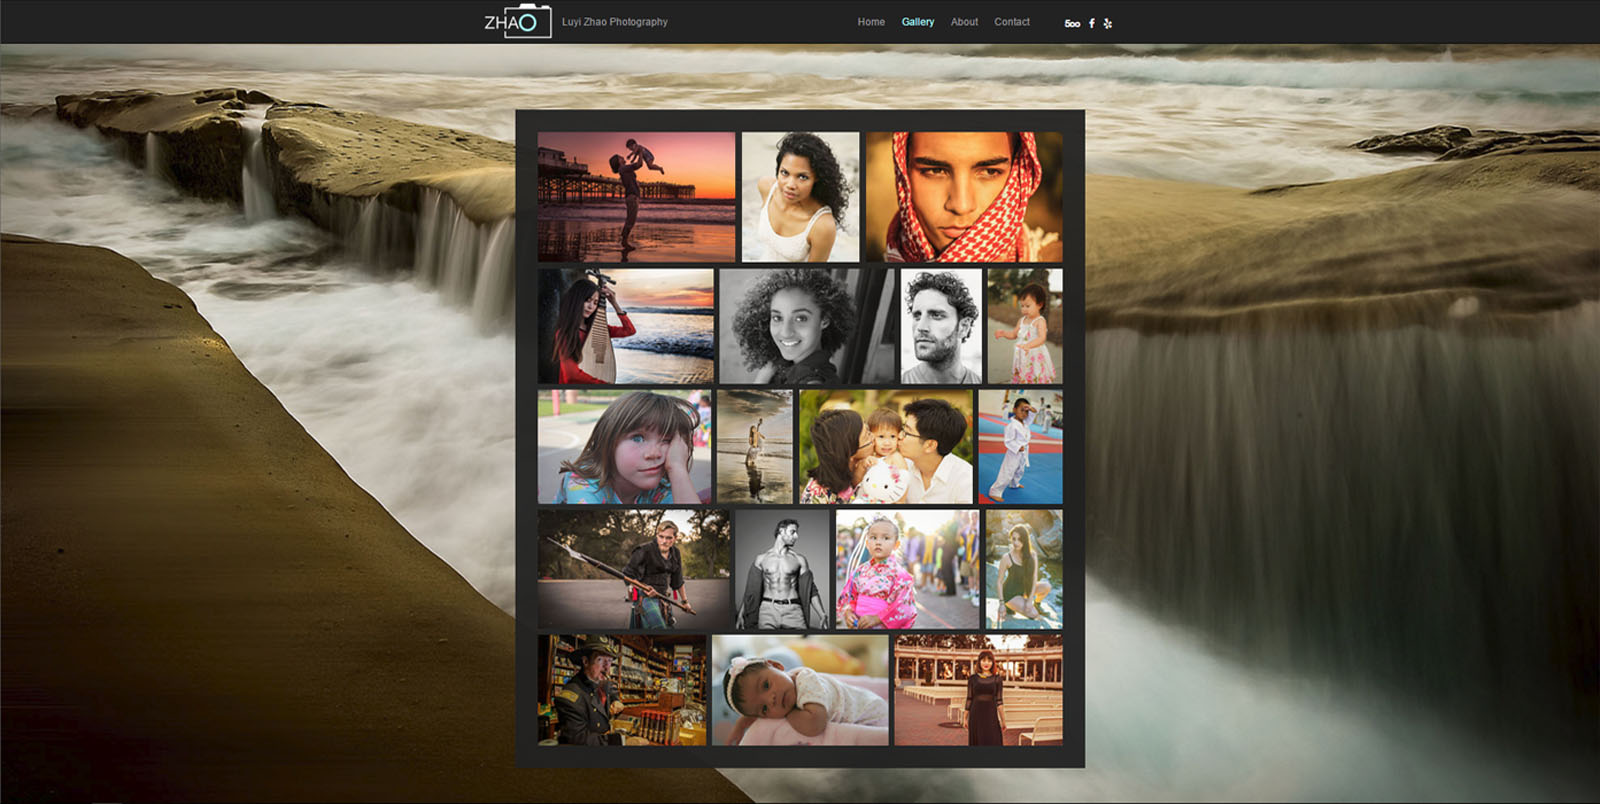Open man in red checkered scarf photo
1600x804 pixels.
pyautogui.click(x=964, y=197)
